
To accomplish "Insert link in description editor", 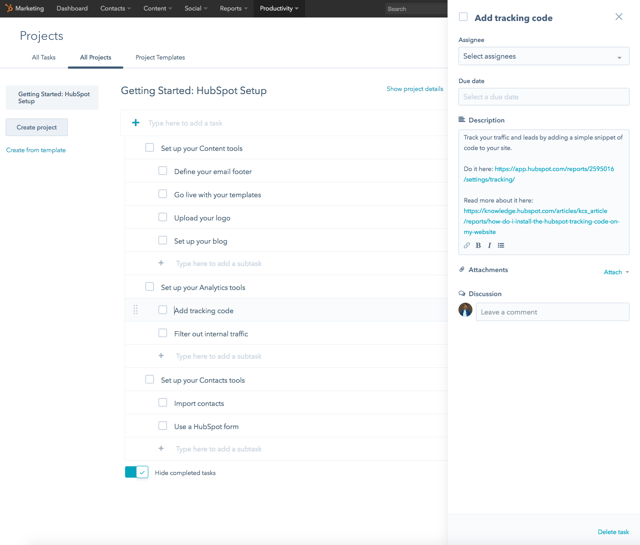I will [x=467, y=245].
